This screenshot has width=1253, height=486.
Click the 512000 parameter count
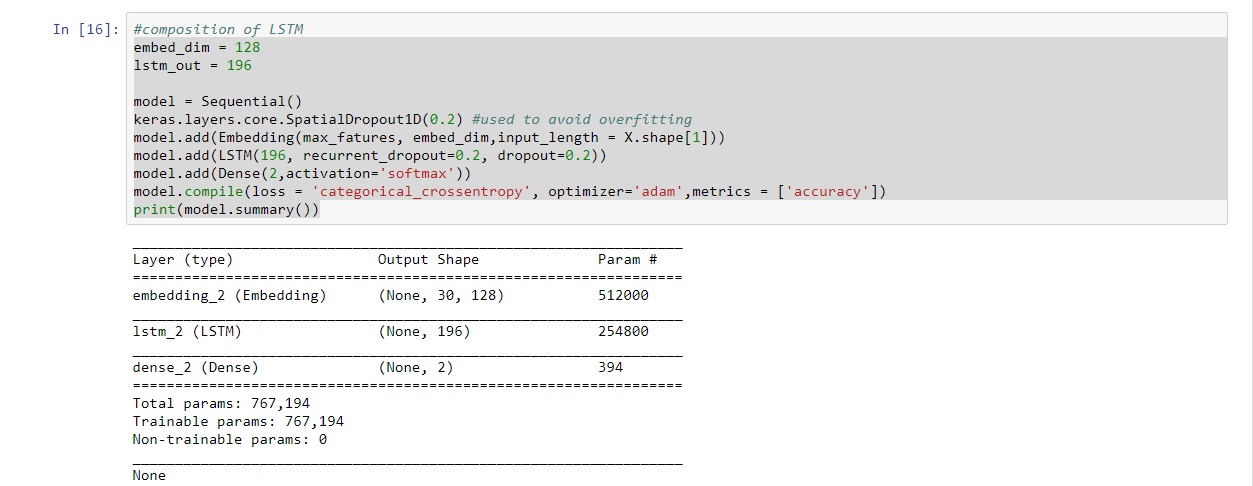(623, 296)
